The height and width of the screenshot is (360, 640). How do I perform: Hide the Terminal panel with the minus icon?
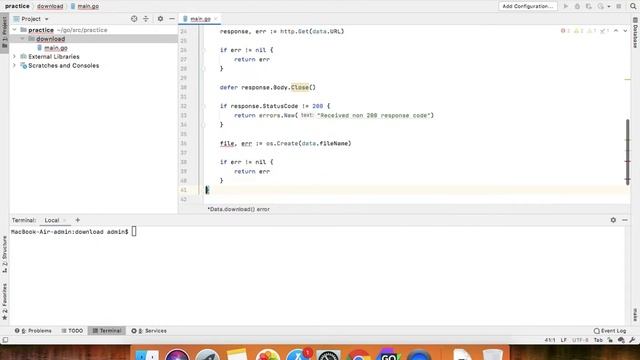[625, 220]
